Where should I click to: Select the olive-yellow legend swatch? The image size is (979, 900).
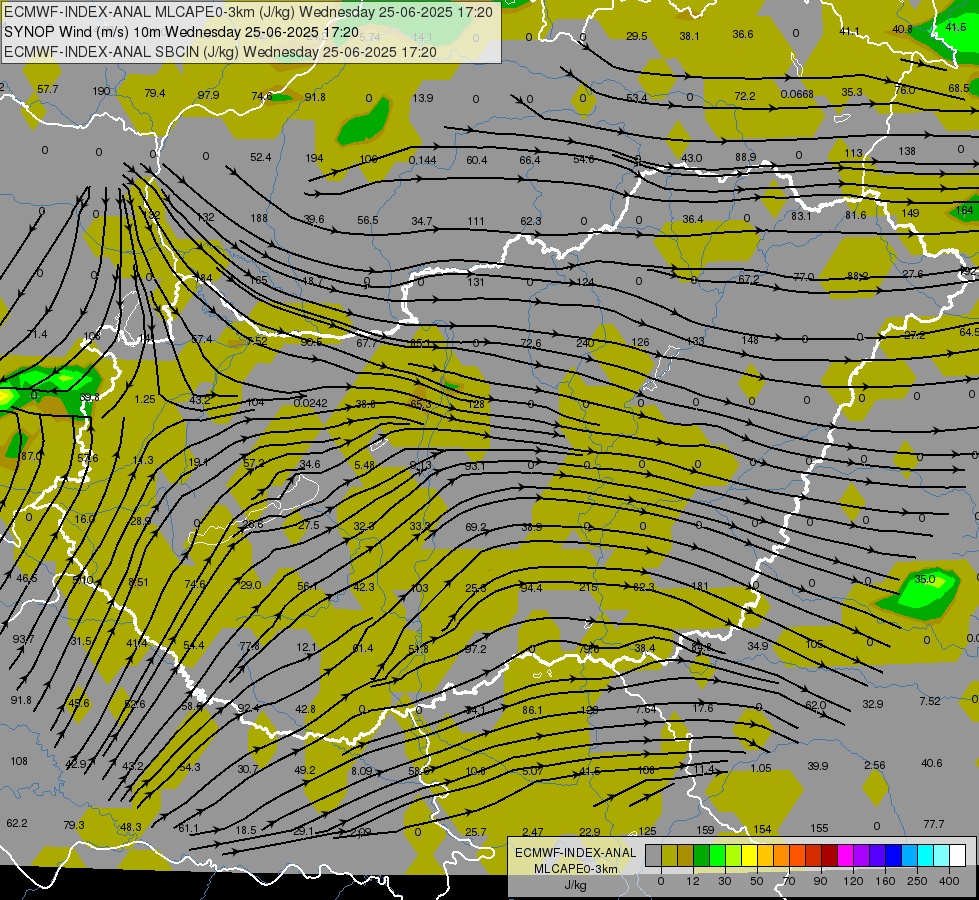click(x=669, y=856)
